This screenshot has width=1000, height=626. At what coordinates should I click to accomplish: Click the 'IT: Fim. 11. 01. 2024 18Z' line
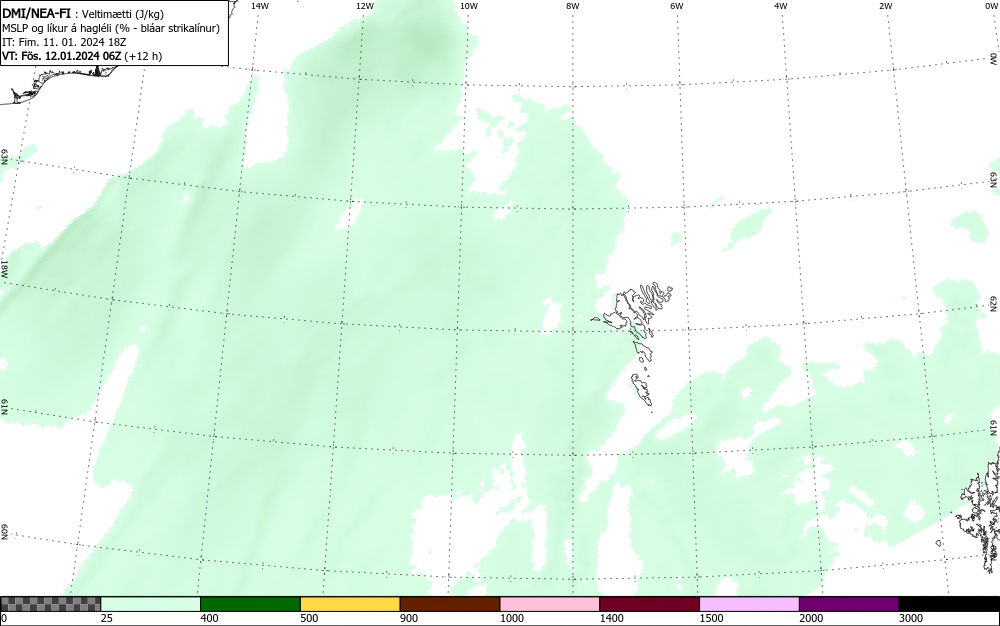click(64, 42)
